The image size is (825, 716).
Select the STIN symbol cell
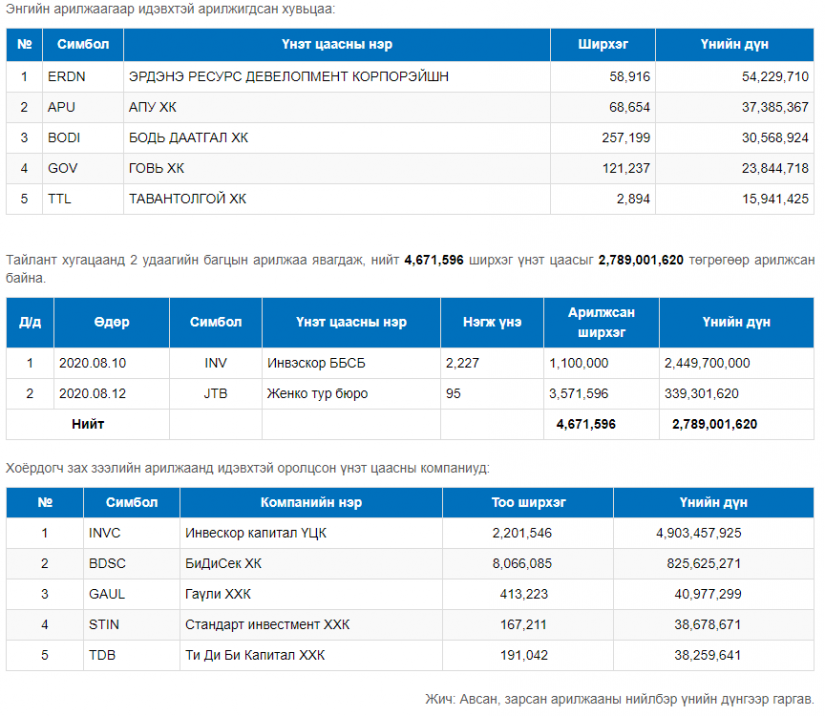pyautogui.click(x=132, y=625)
